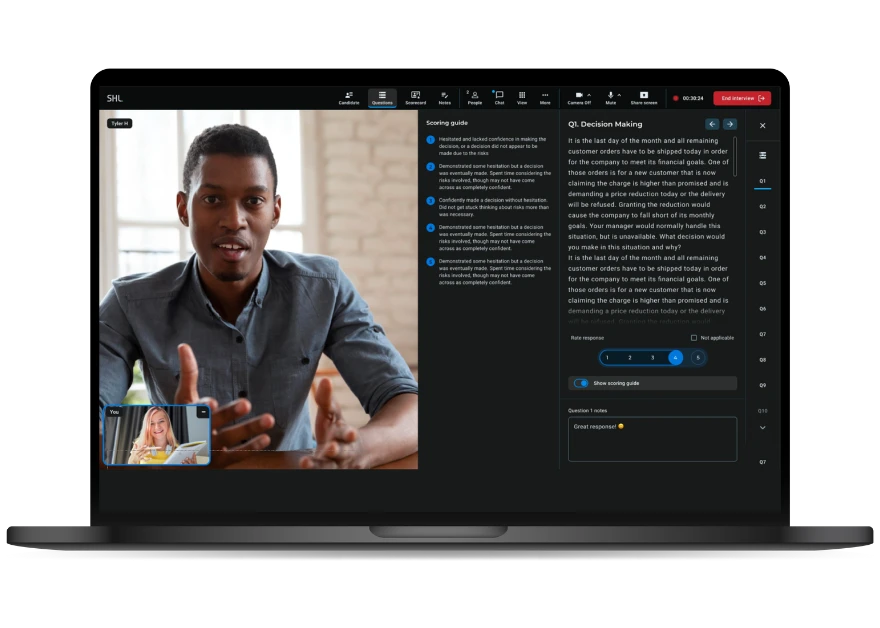Go to next question with right arrow
Screen dimensions: 880x628
[730, 124]
